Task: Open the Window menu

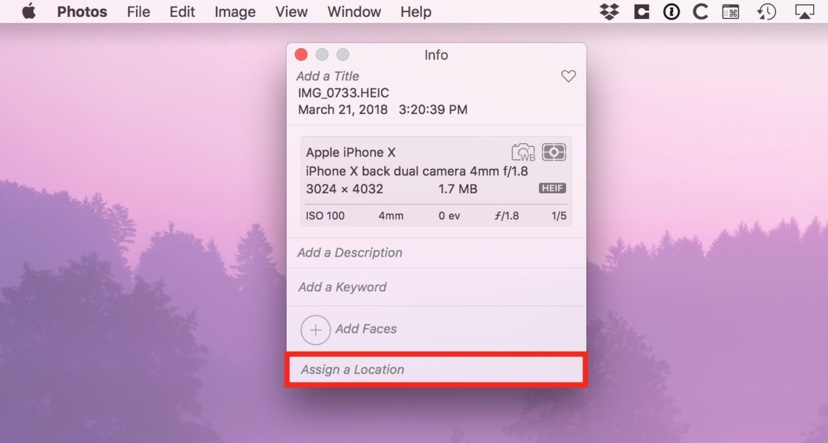Action: pyautogui.click(x=354, y=12)
